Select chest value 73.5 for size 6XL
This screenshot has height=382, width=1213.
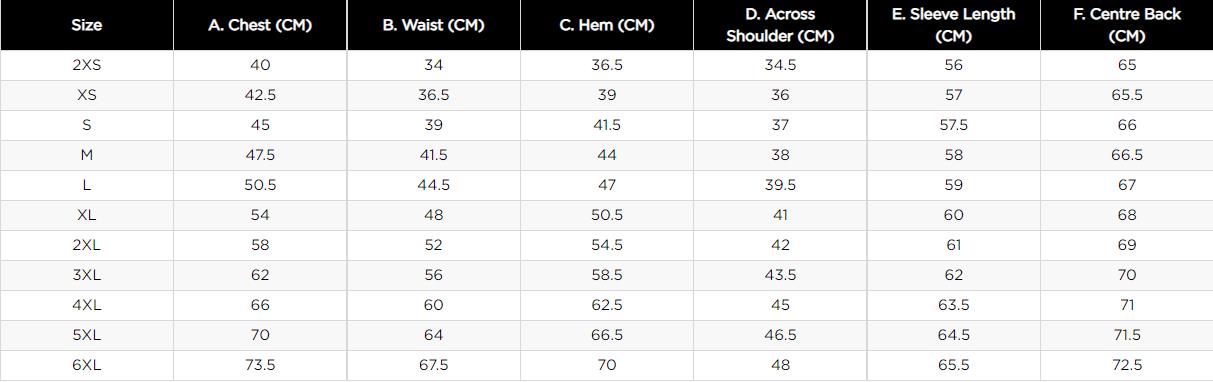point(260,365)
